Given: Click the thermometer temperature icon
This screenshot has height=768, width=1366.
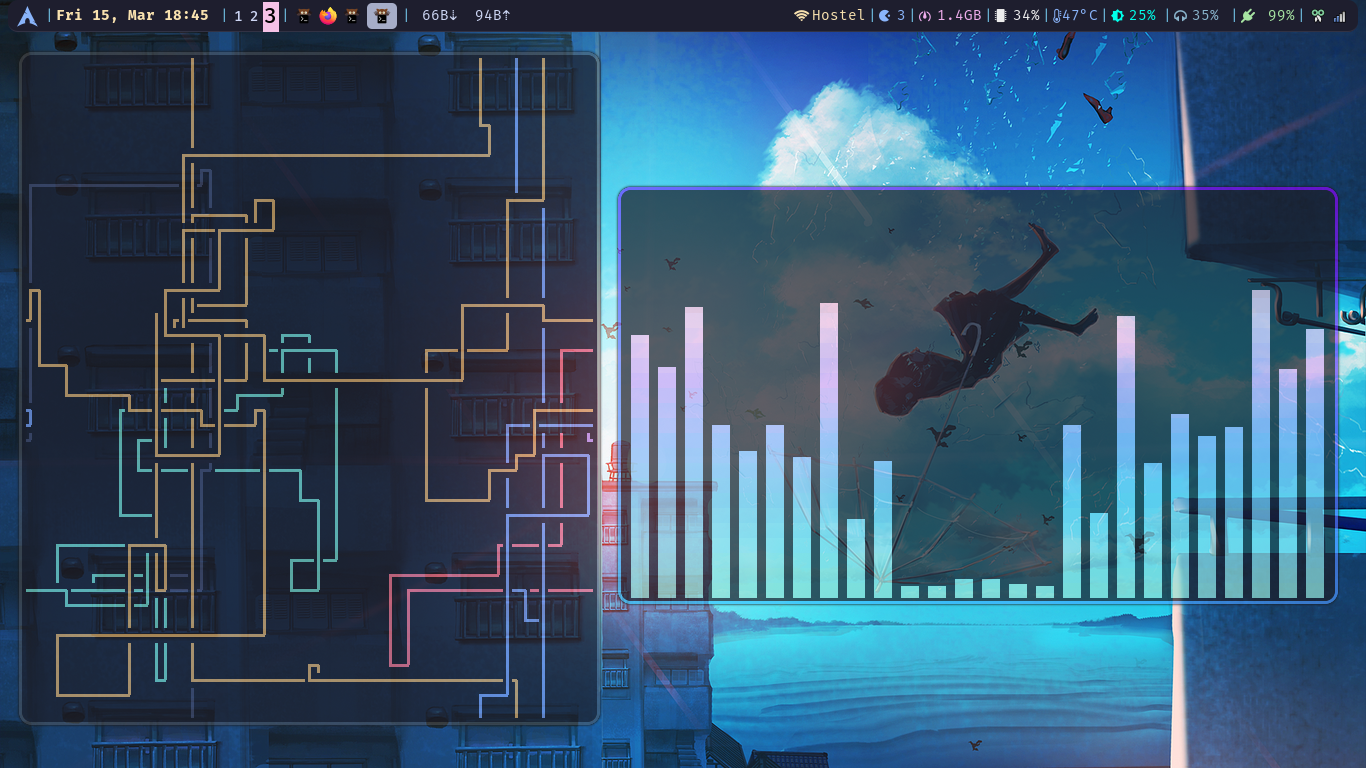Looking at the screenshot, I should click(1056, 16).
